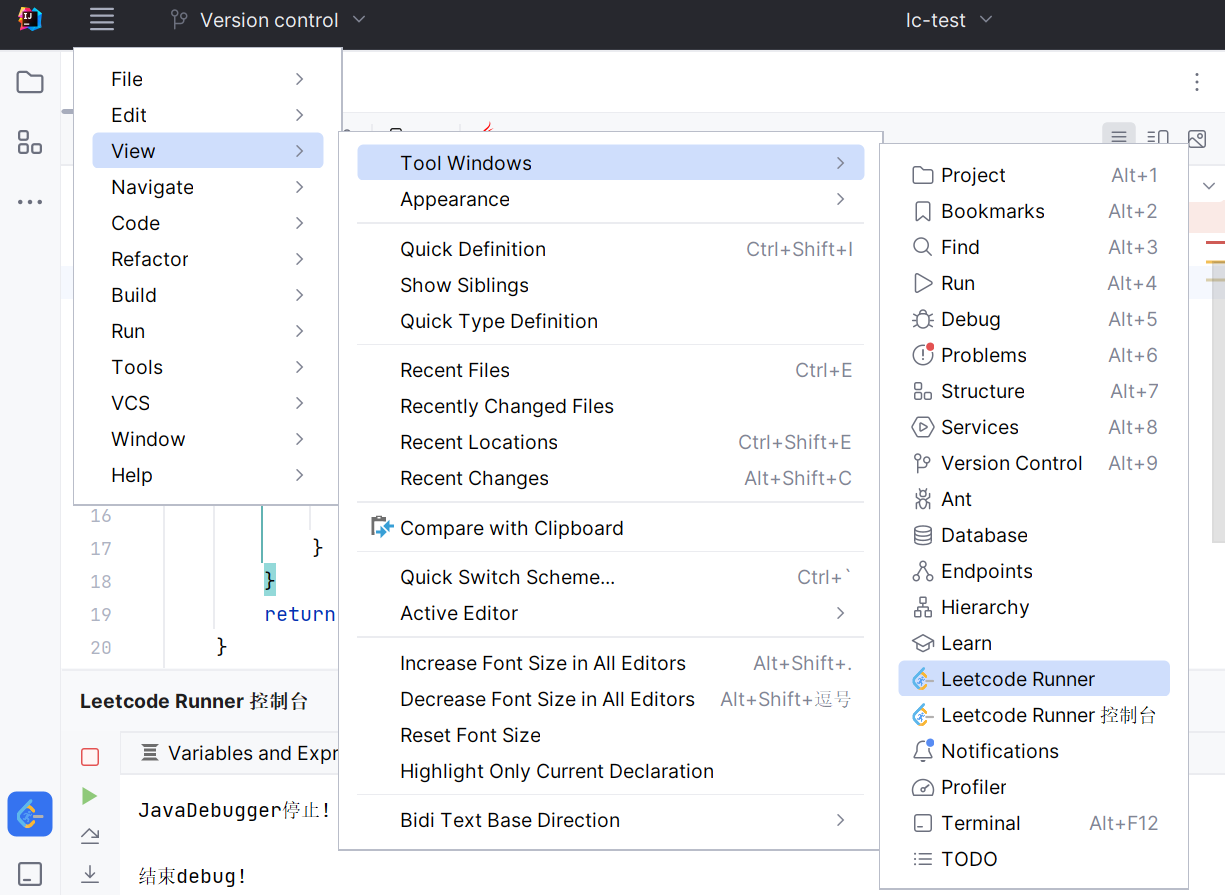Click the blue Leetcode icon in left sidebar
This screenshot has width=1225, height=895.
pos(30,814)
